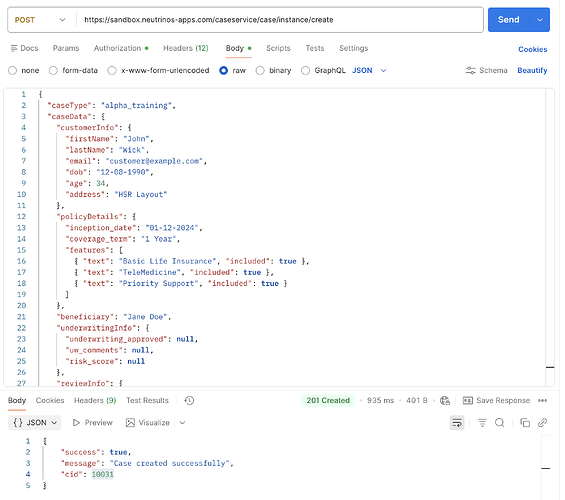Screen dimensions: 565x500
Task: Select the GraphQL body type
Action: tap(323, 71)
